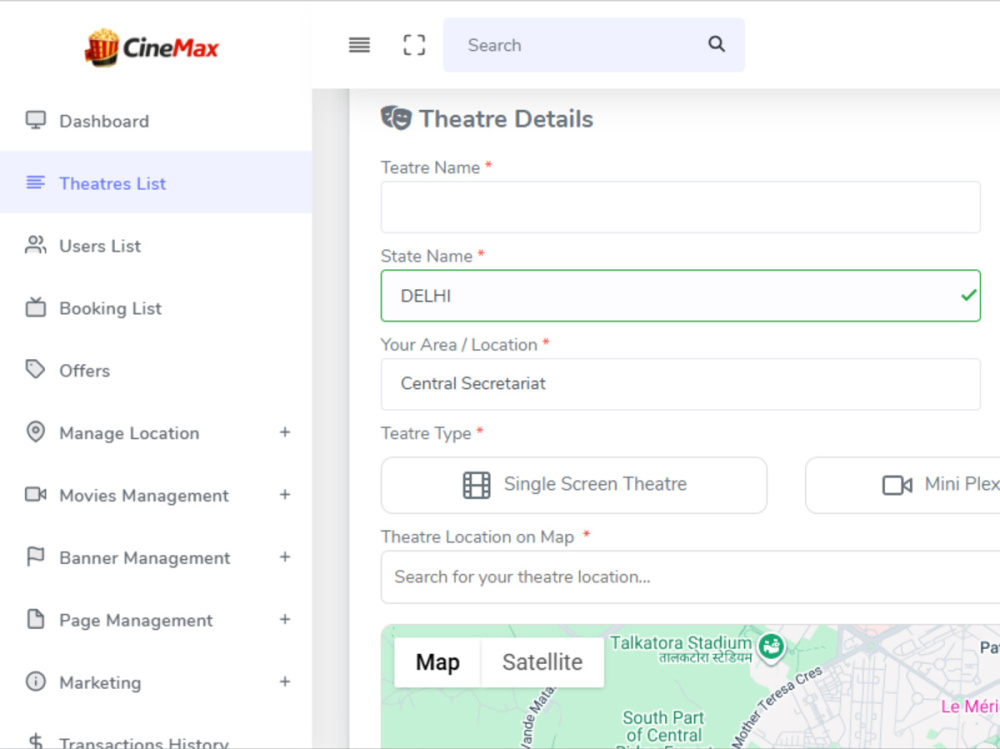This screenshot has height=749, width=1000.
Task: Expand Movies Management submenu plus
Action: tap(285, 494)
